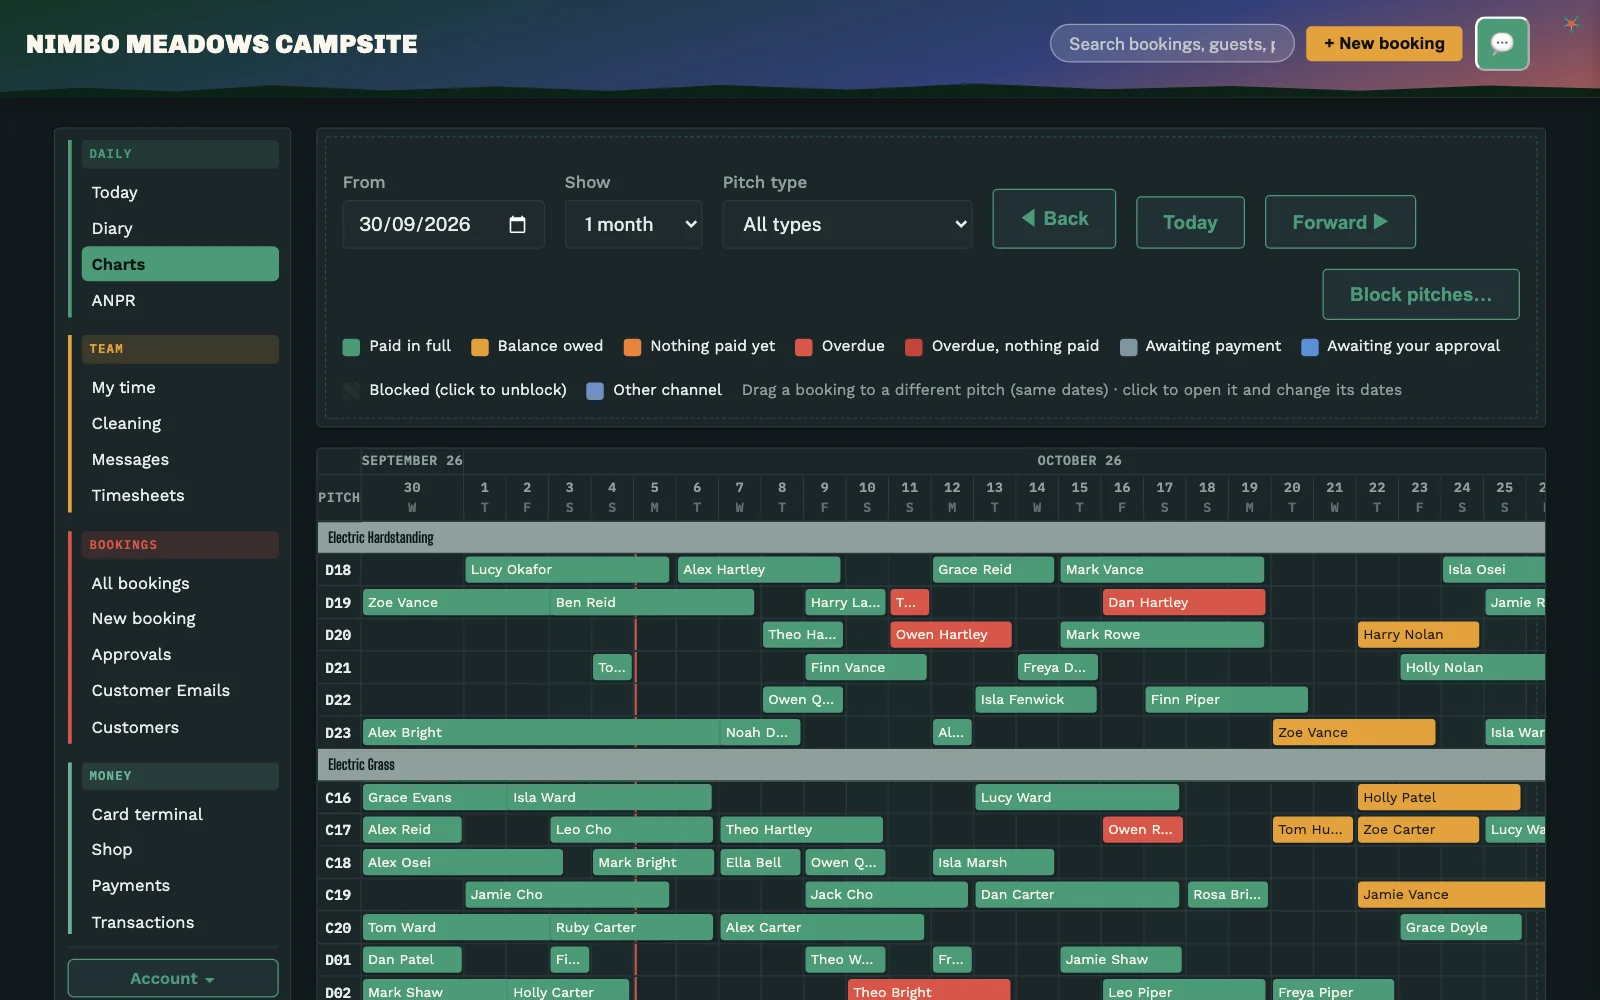
Task: Expand the Show 1 month dropdown
Action: (x=633, y=224)
